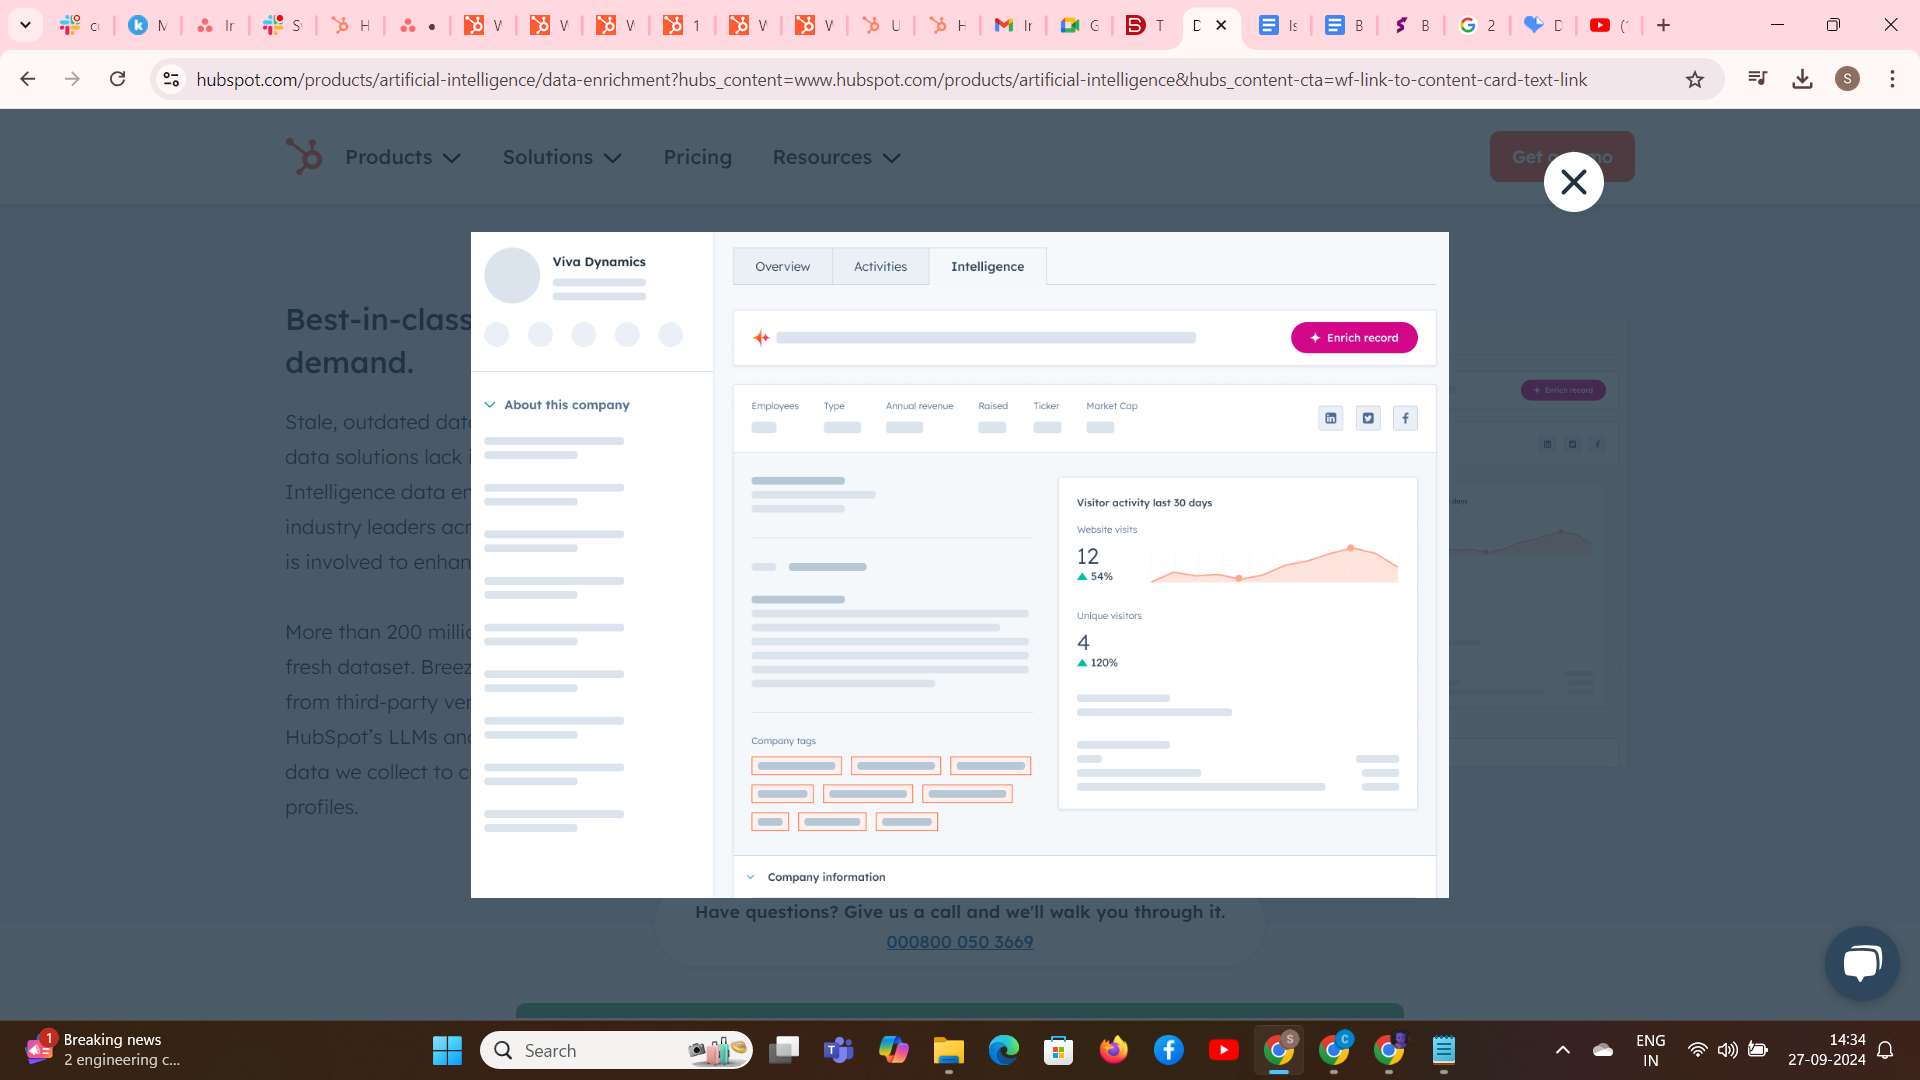The height and width of the screenshot is (1080, 1920).
Task: Switch to the Activities tab
Action: click(x=880, y=266)
